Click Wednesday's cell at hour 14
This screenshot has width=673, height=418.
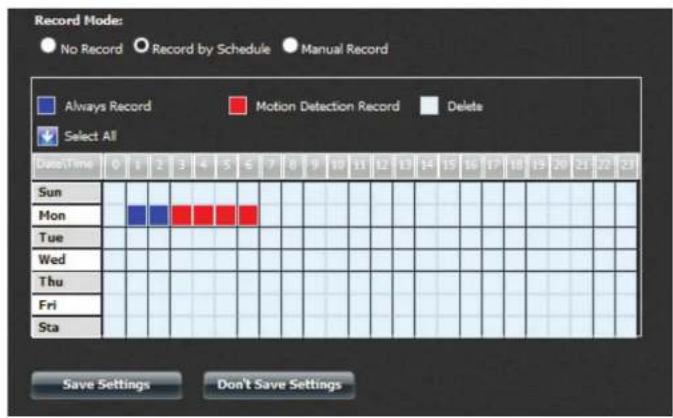pyautogui.click(x=426, y=260)
